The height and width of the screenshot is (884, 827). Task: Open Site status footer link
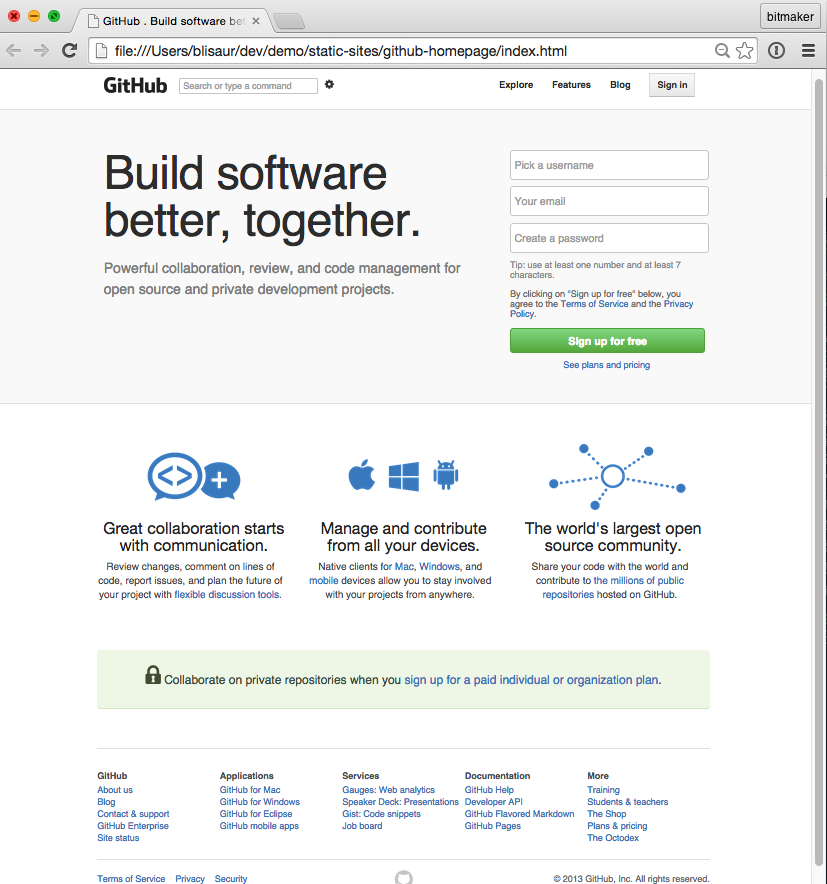[x=118, y=838]
